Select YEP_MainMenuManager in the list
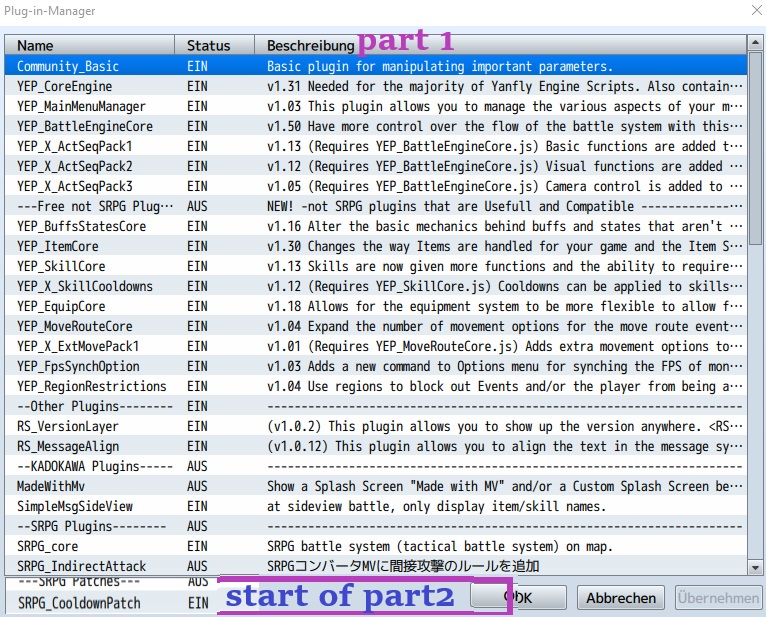 [x=376, y=106]
